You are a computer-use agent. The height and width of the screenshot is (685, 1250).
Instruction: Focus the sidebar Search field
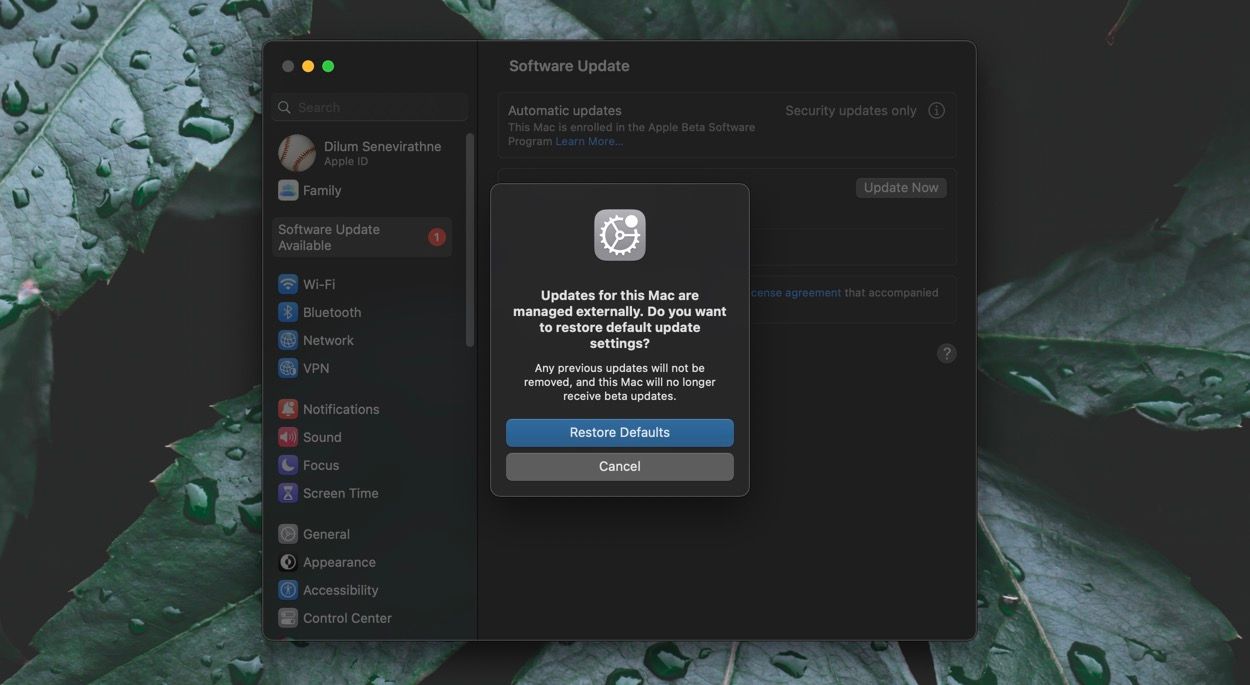pyautogui.click(x=370, y=107)
